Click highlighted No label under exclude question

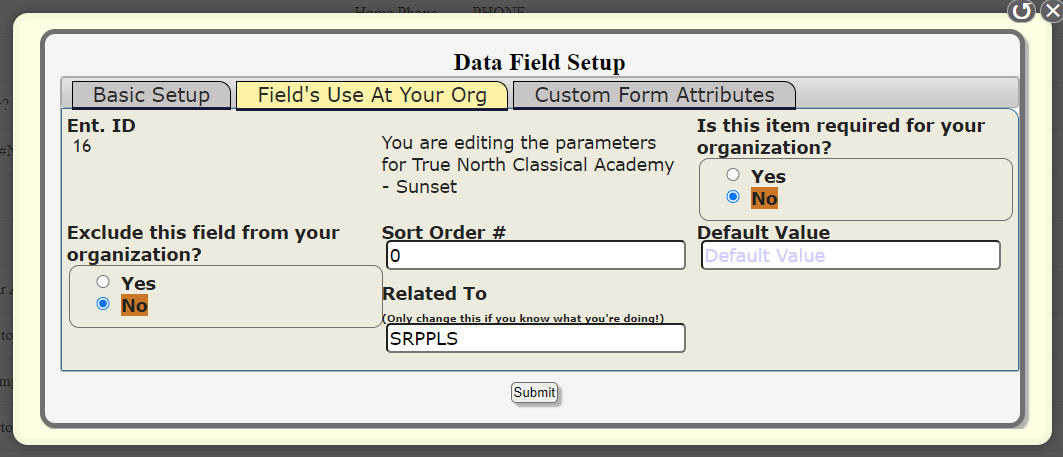134,305
